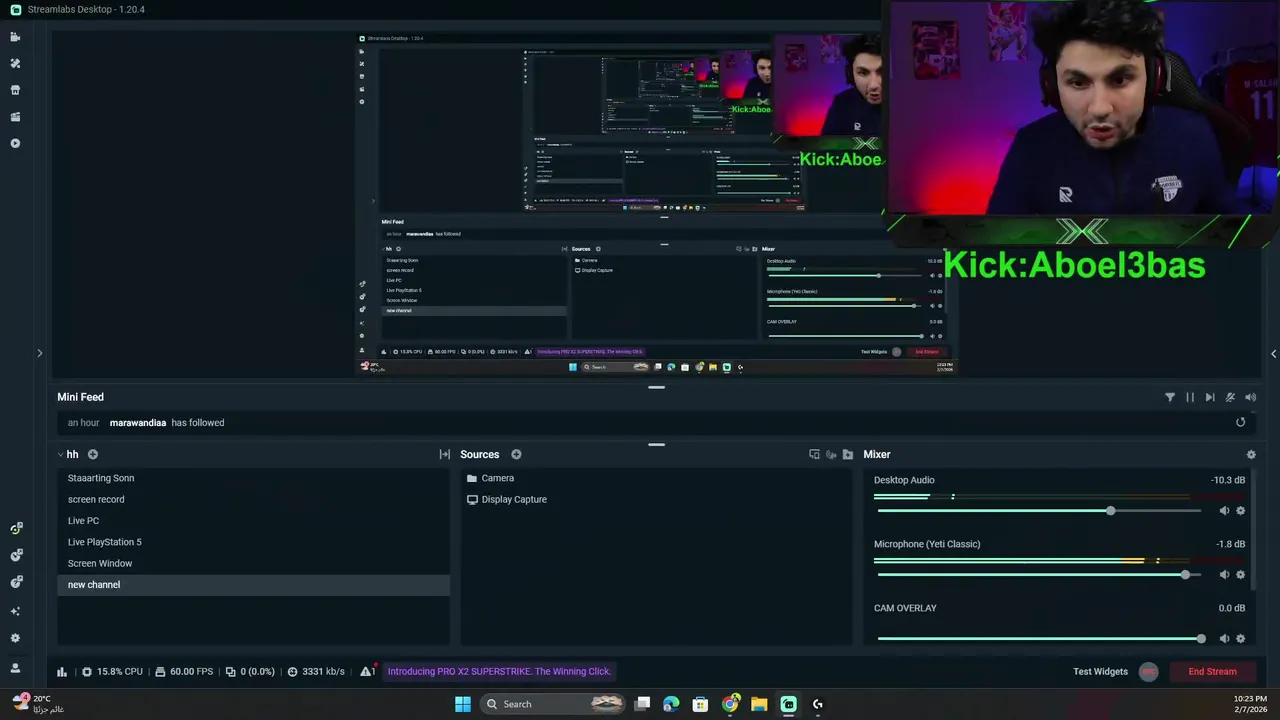The width and height of the screenshot is (1280, 720).
Task: Click the End Stream button
Action: 1212,672
